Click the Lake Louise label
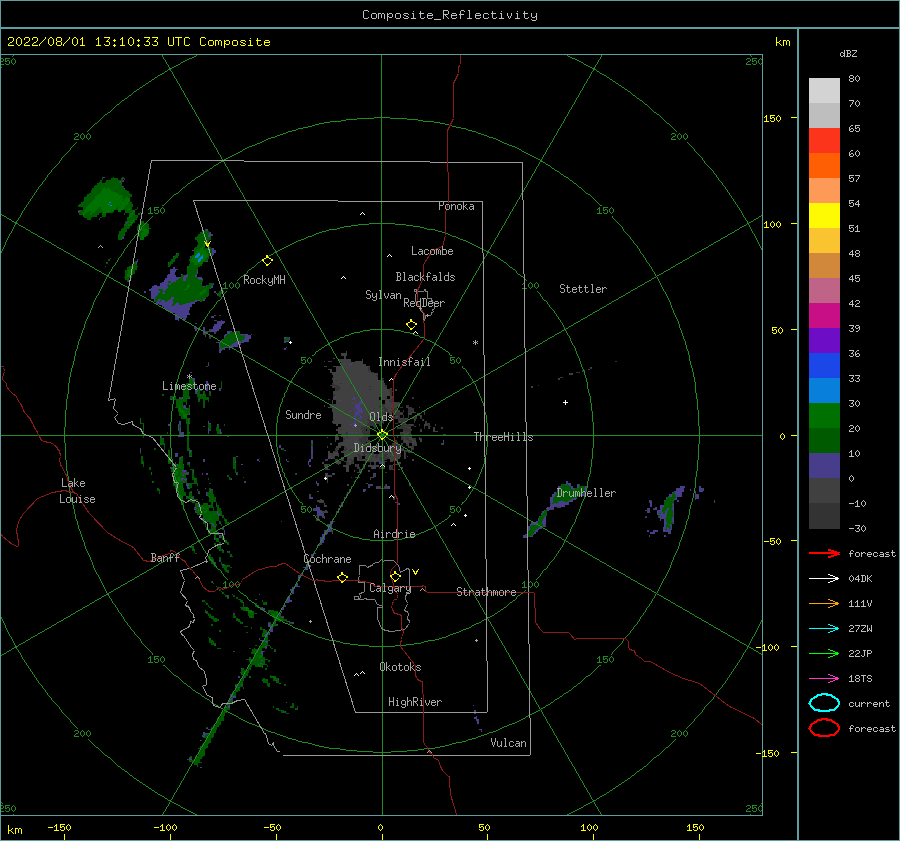 point(77,491)
